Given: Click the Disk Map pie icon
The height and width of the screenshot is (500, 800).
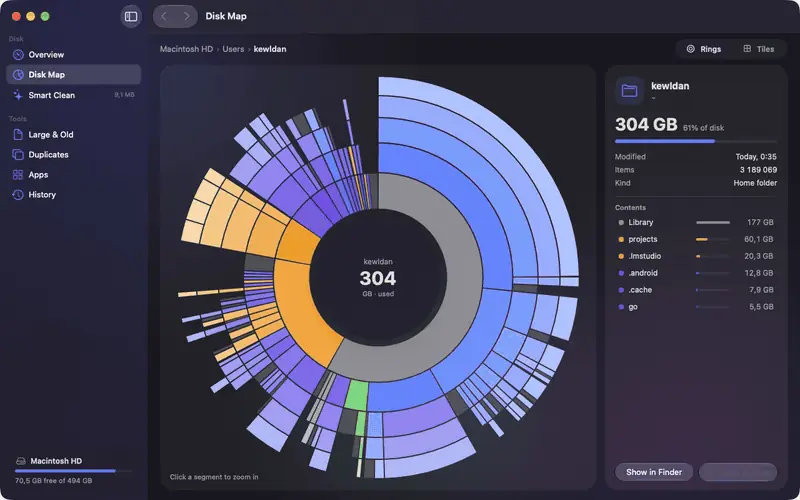Looking at the screenshot, I should tap(18, 74).
